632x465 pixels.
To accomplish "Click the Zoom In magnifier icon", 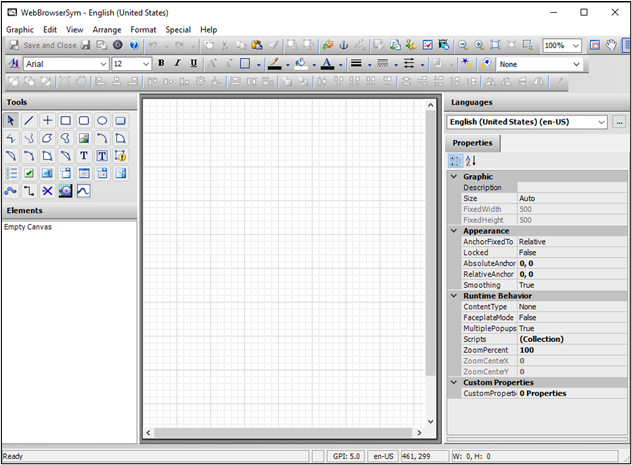I will pyautogui.click(x=479, y=45).
